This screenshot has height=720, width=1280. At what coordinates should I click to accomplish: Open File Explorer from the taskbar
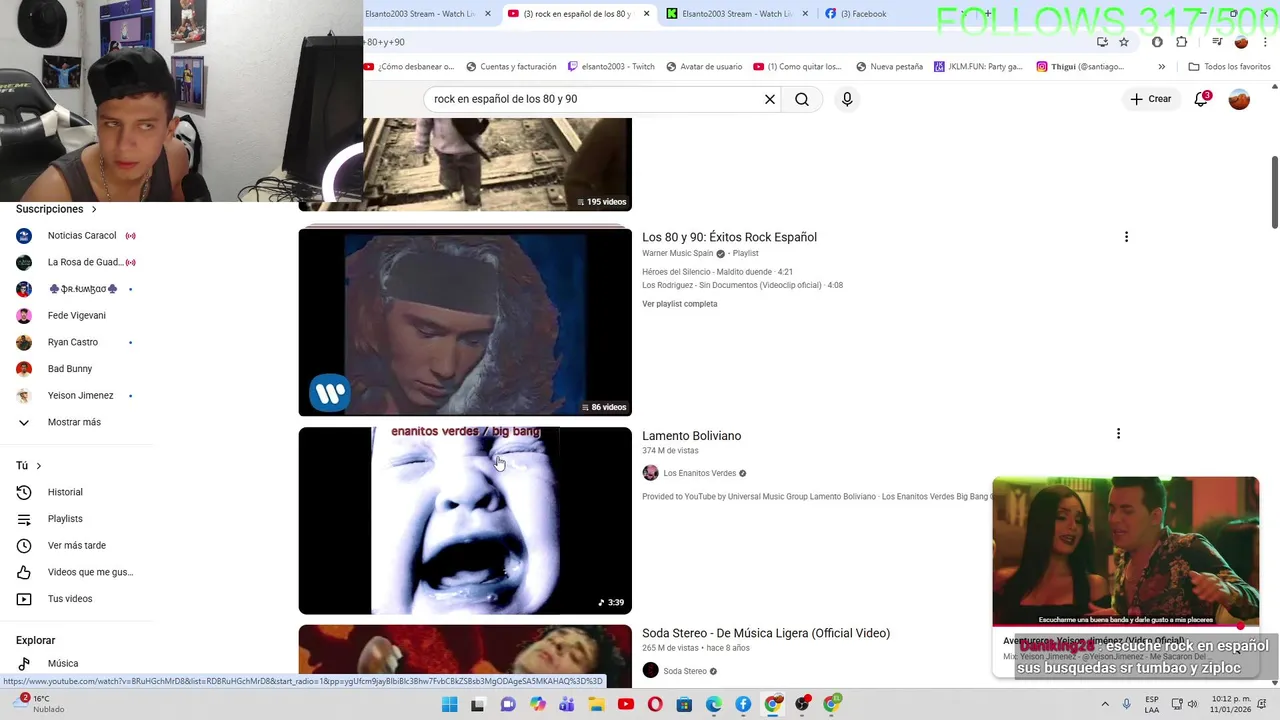tap(596, 704)
